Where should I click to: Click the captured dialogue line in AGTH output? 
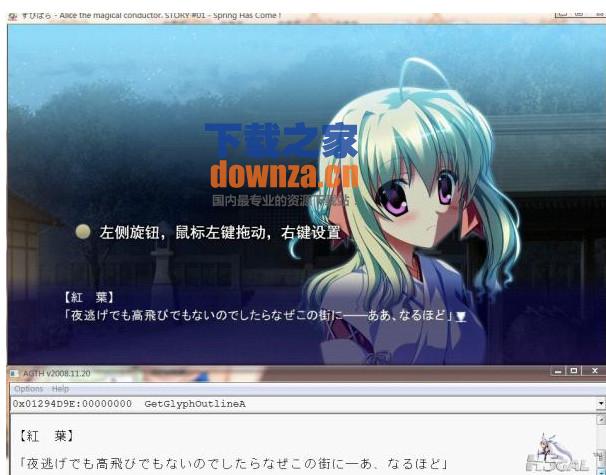tap(233, 463)
